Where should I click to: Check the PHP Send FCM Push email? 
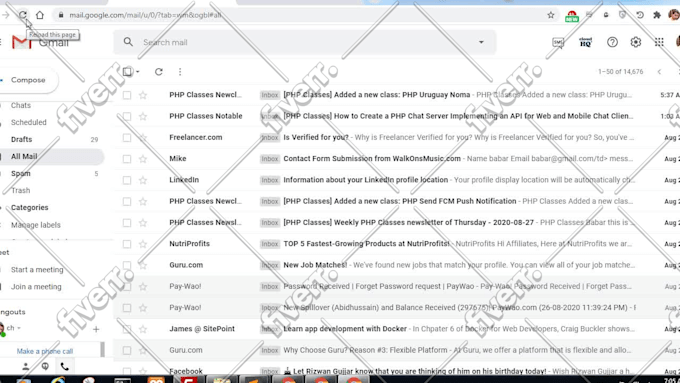point(127,201)
